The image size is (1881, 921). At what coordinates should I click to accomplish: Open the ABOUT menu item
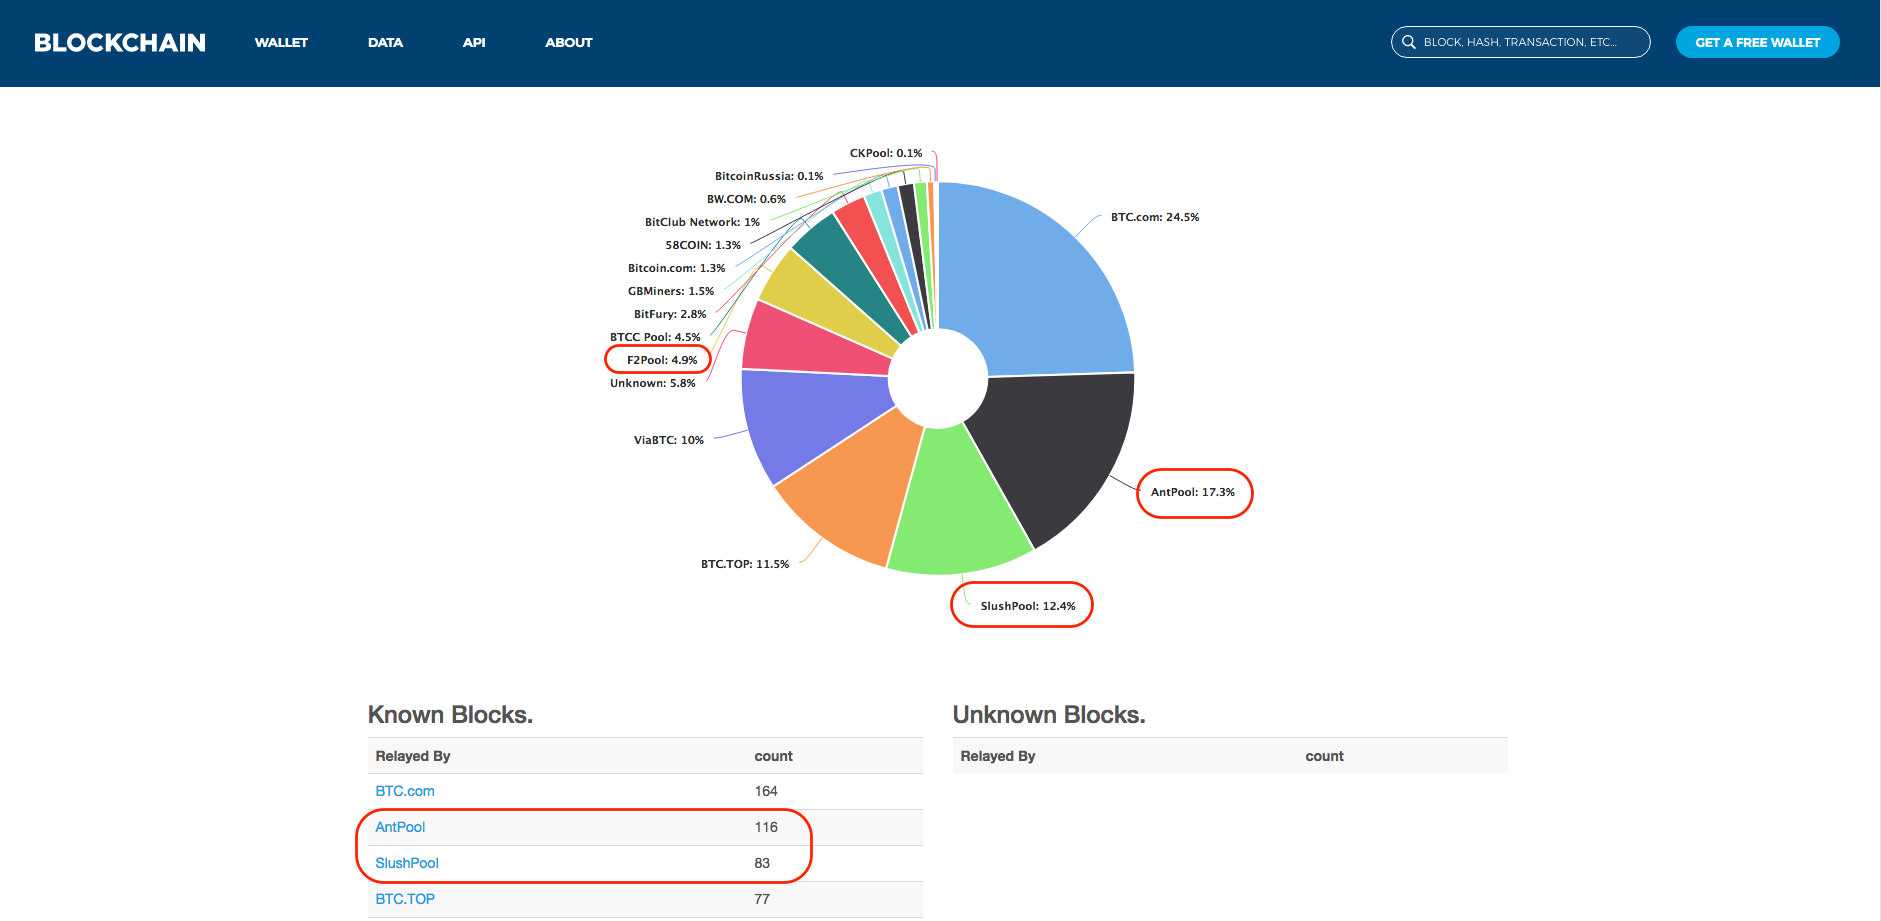569,43
